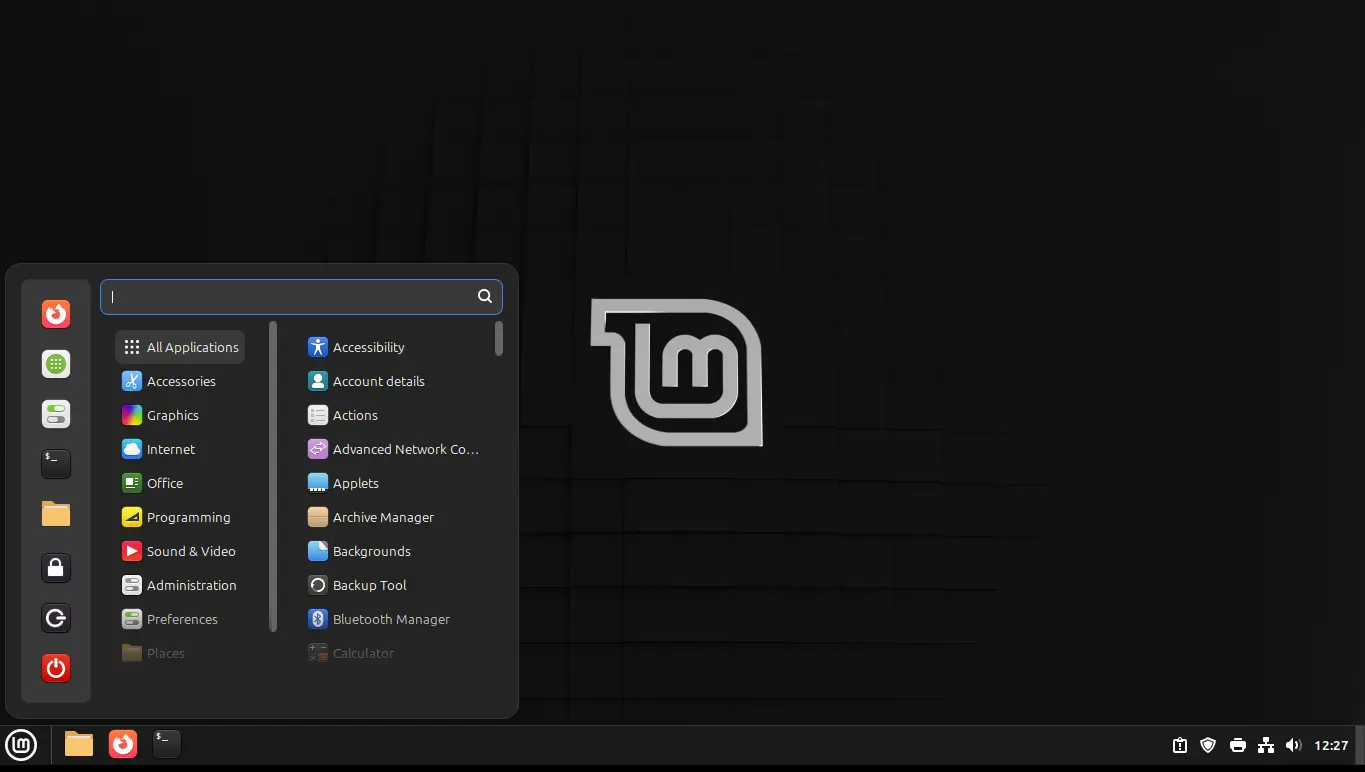Viewport: 1365px width, 772px height.
Task: Launch Terminal from the favorites sidebar
Action: [x=56, y=464]
